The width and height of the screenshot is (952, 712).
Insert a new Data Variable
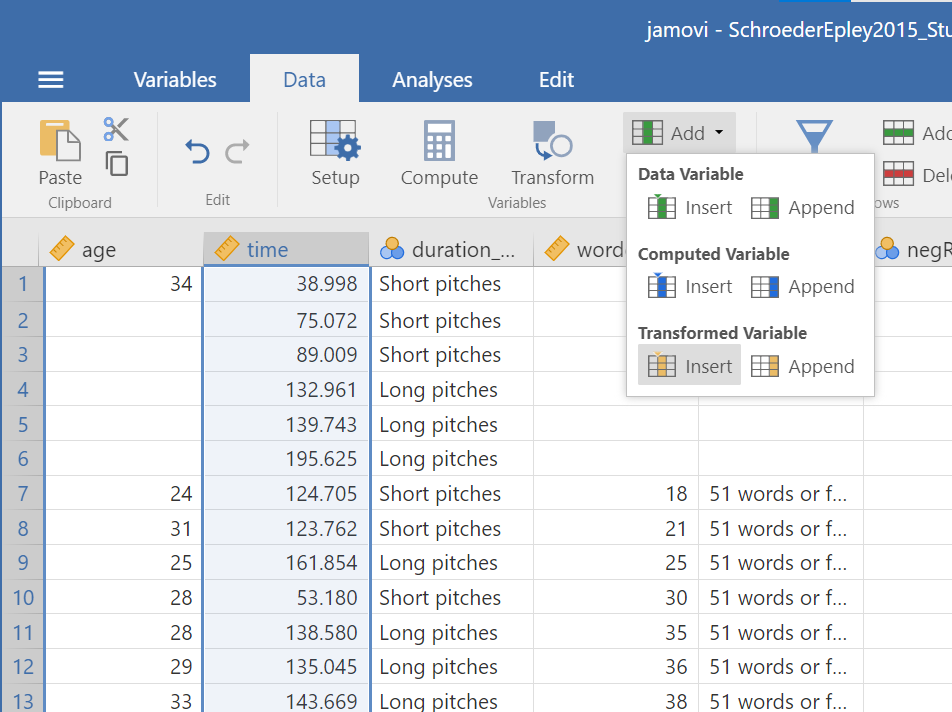(690, 208)
